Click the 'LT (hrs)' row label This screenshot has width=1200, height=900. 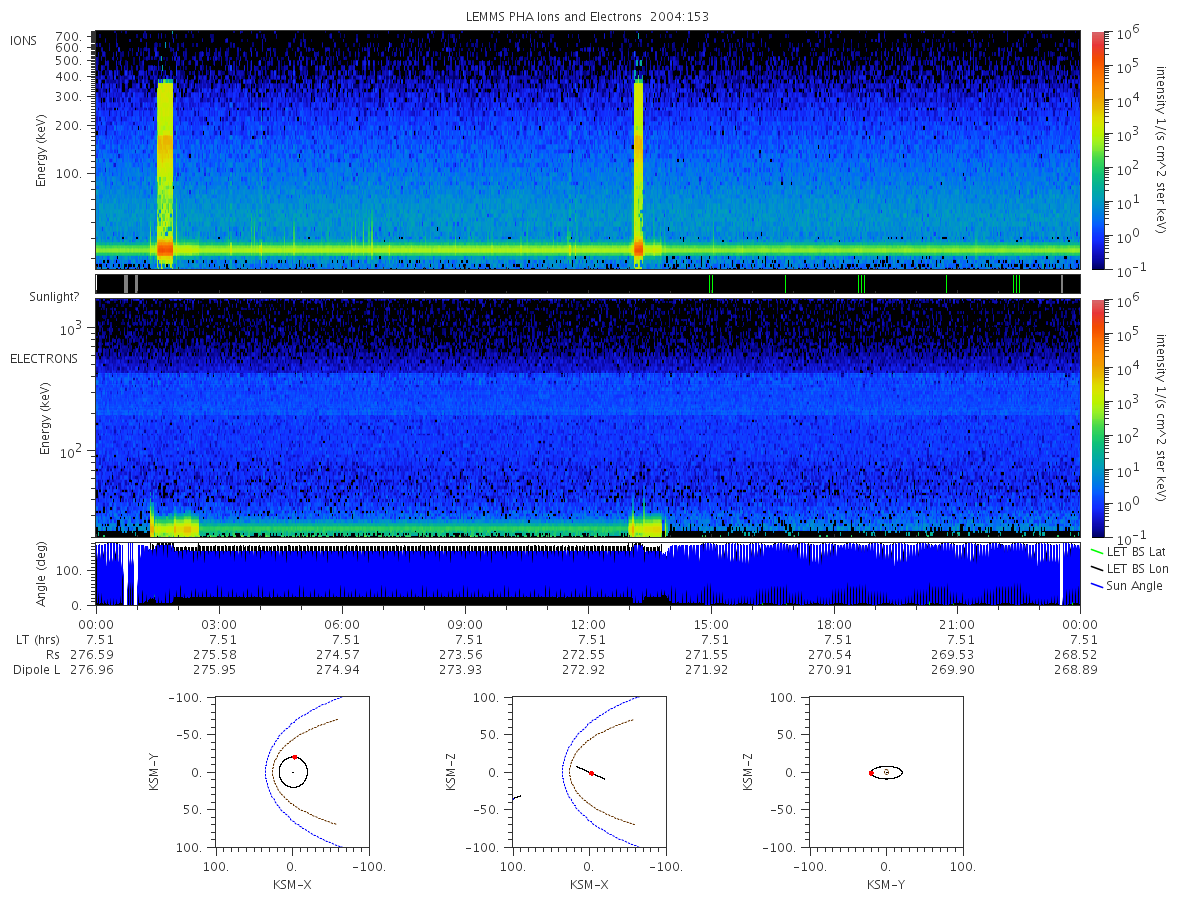(37, 640)
